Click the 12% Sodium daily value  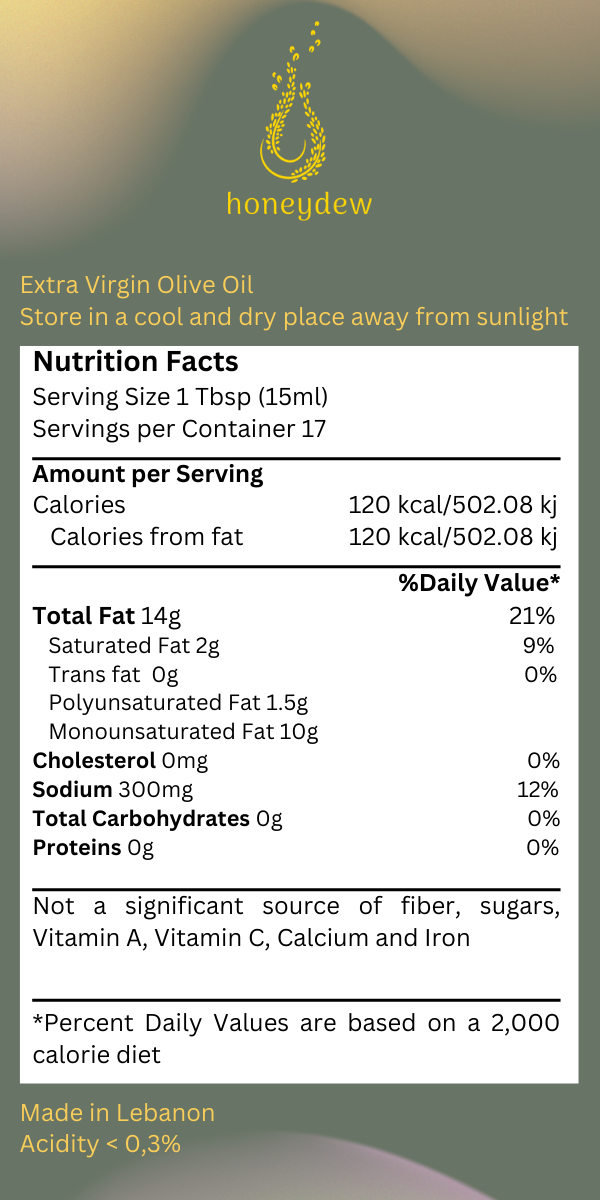point(537,790)
